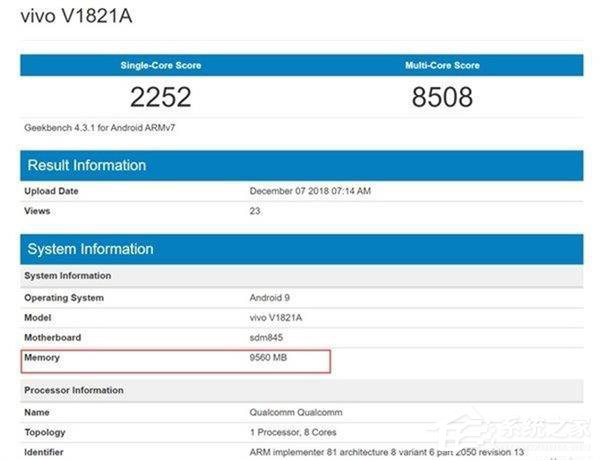This screenshot has width=600, height=460.
Task: Select the 'Identifier' label
Action: click(44, 452)
